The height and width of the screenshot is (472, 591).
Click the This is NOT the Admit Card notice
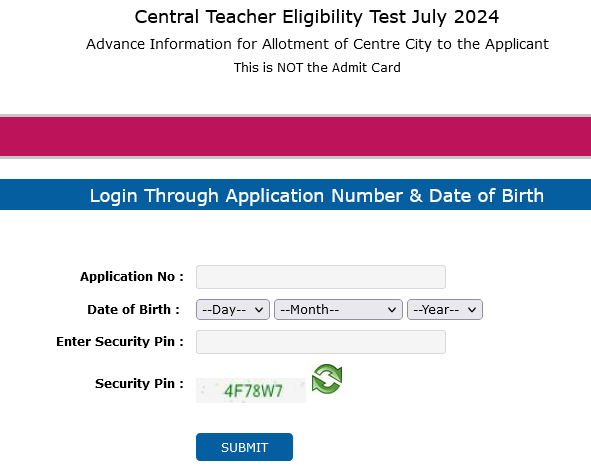coord(317,68)
